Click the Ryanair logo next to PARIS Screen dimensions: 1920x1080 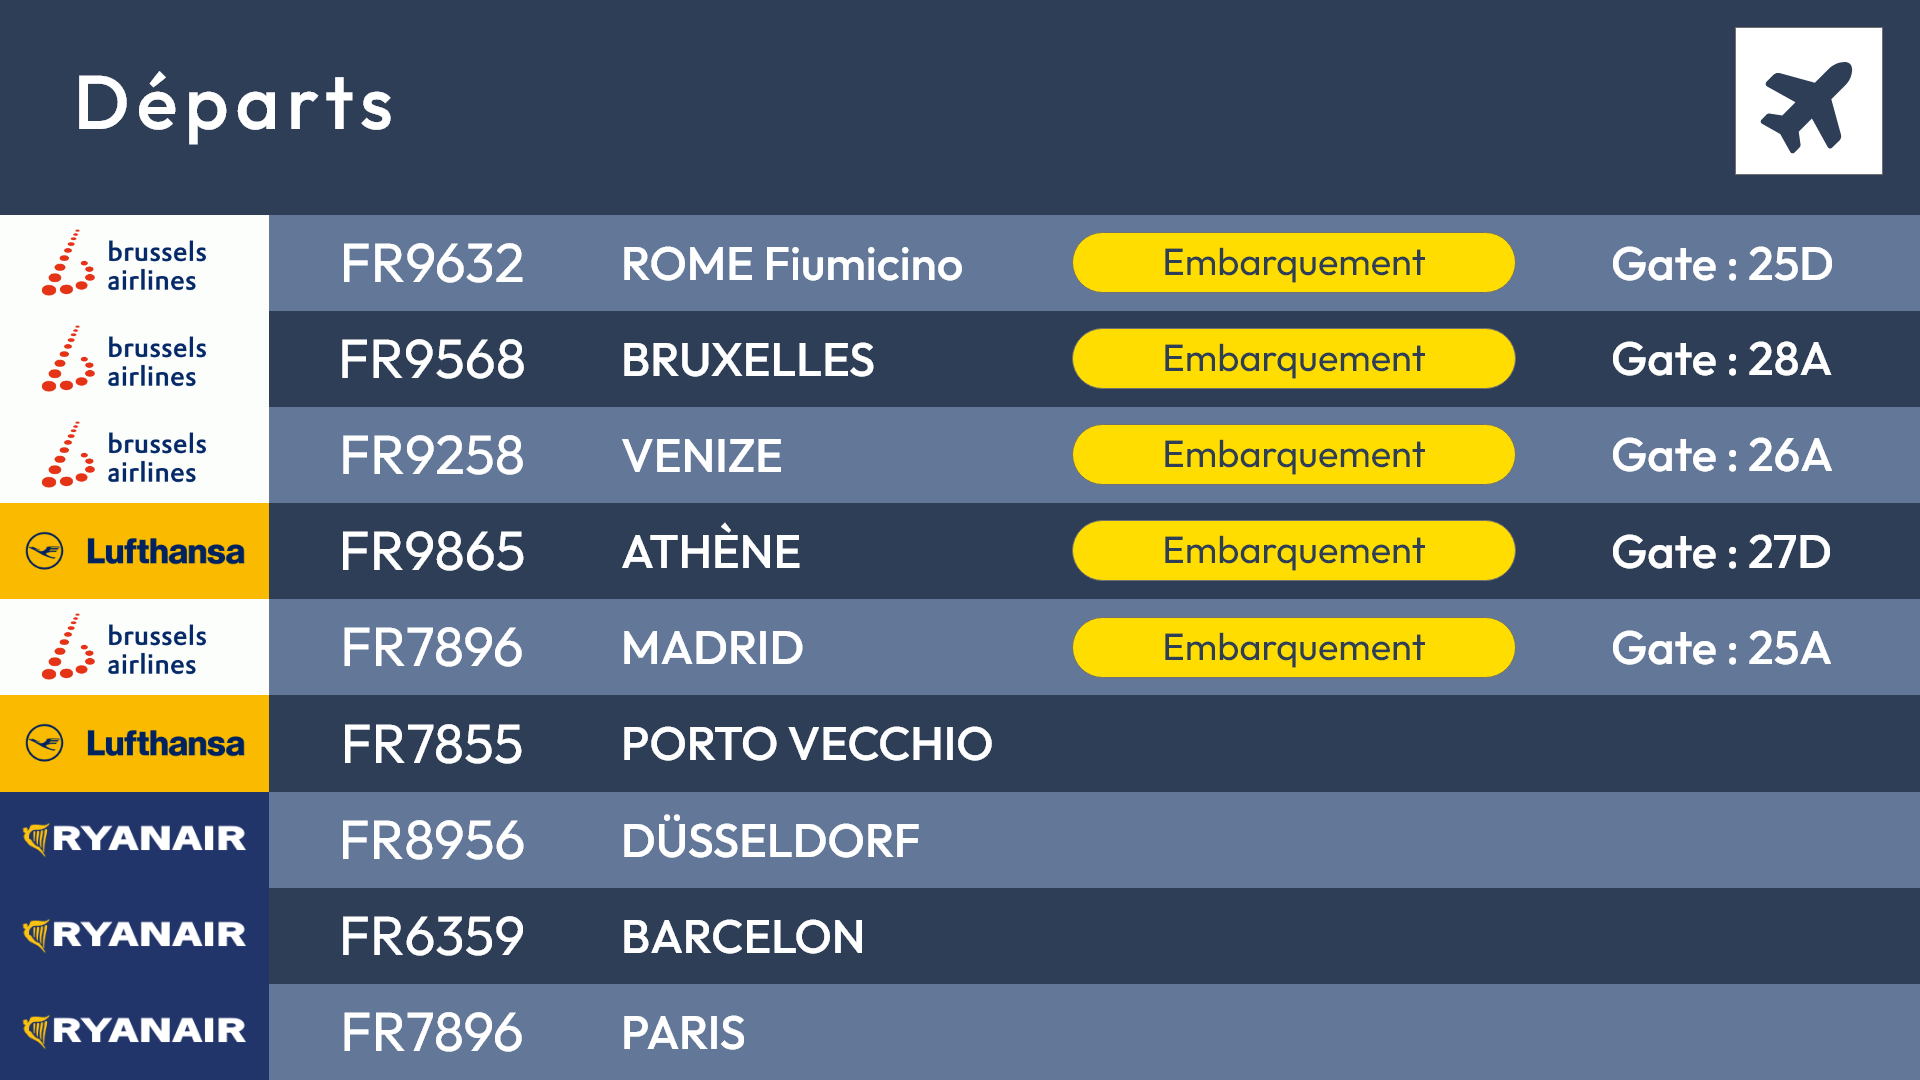click(134, 1032)
